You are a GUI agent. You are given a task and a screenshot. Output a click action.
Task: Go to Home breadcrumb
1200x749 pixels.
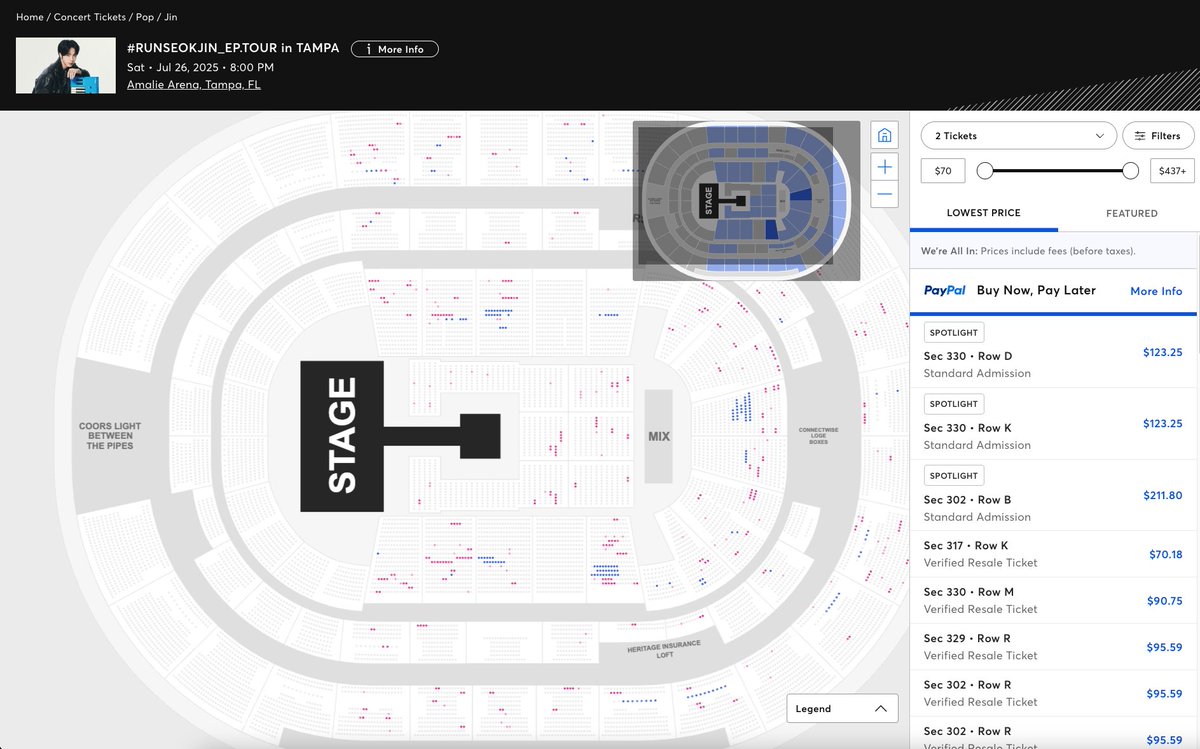pos(30,17)
